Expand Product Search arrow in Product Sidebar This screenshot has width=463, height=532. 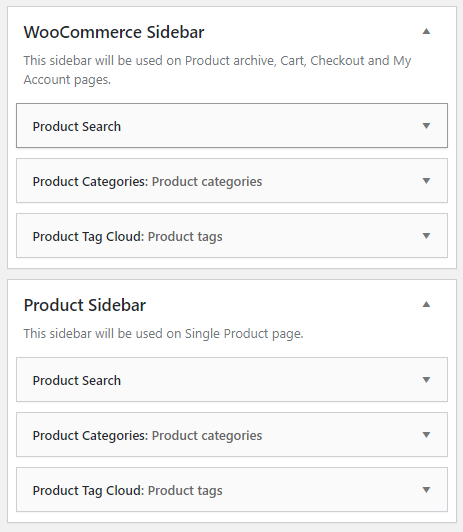coord(426,380)
